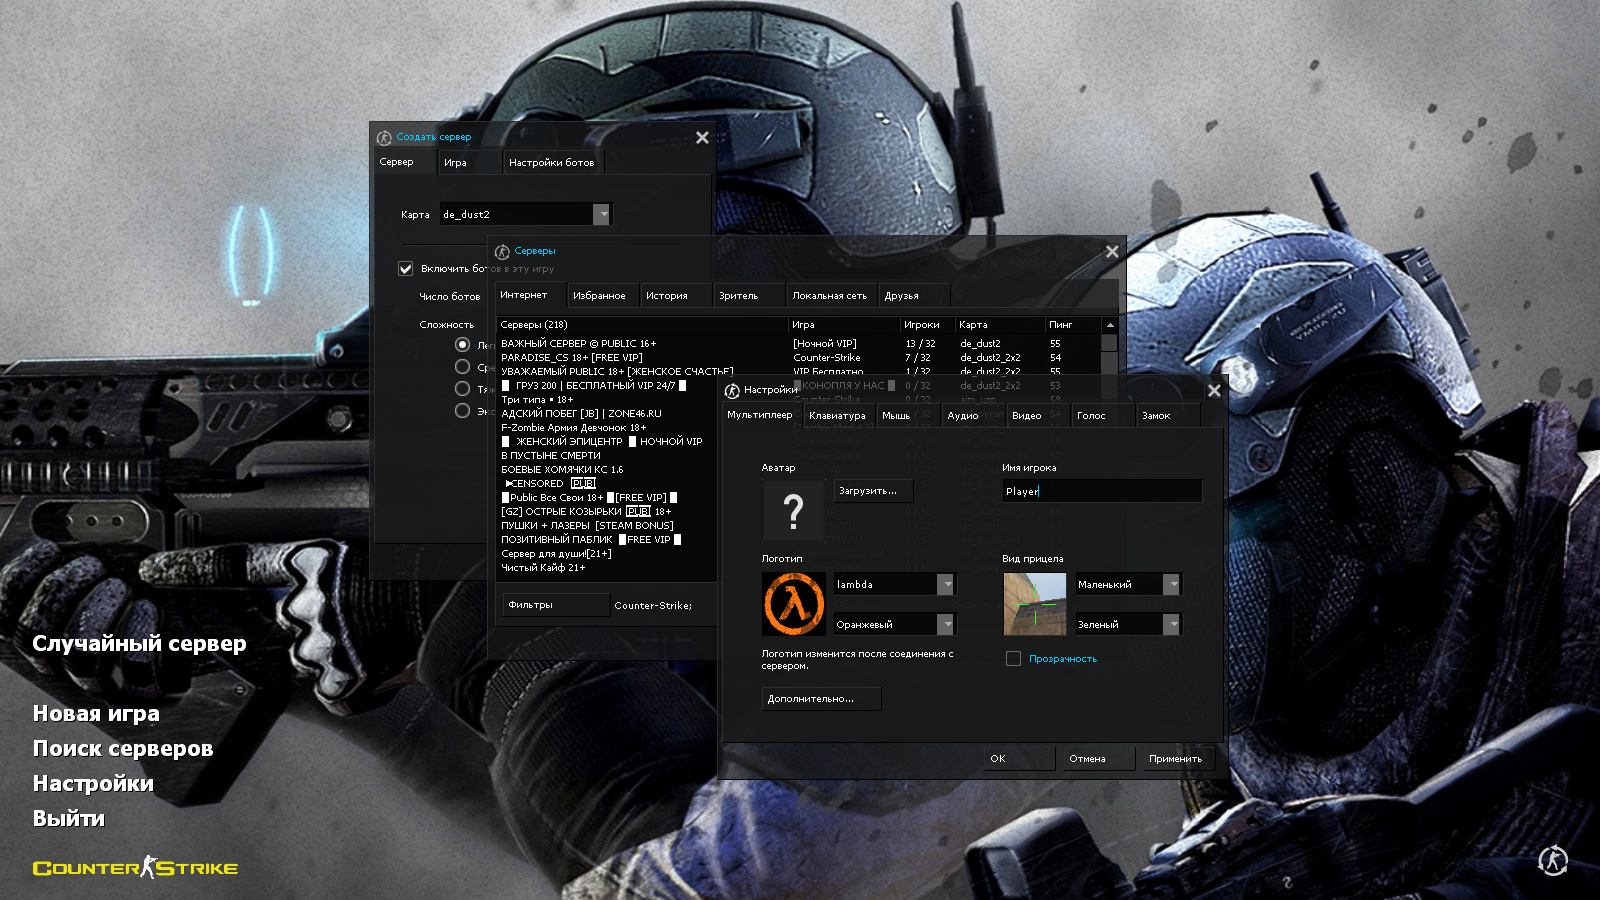This screenshot has height=900, width=1600.
Task: Uncheck the 'Включить ботов' checkbox
Action: point(406,268)
